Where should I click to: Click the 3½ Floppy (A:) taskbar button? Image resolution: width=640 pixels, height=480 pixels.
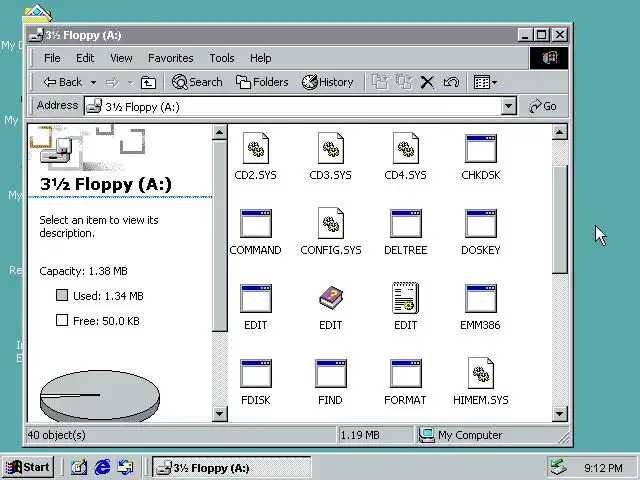[x=232, y=467]
